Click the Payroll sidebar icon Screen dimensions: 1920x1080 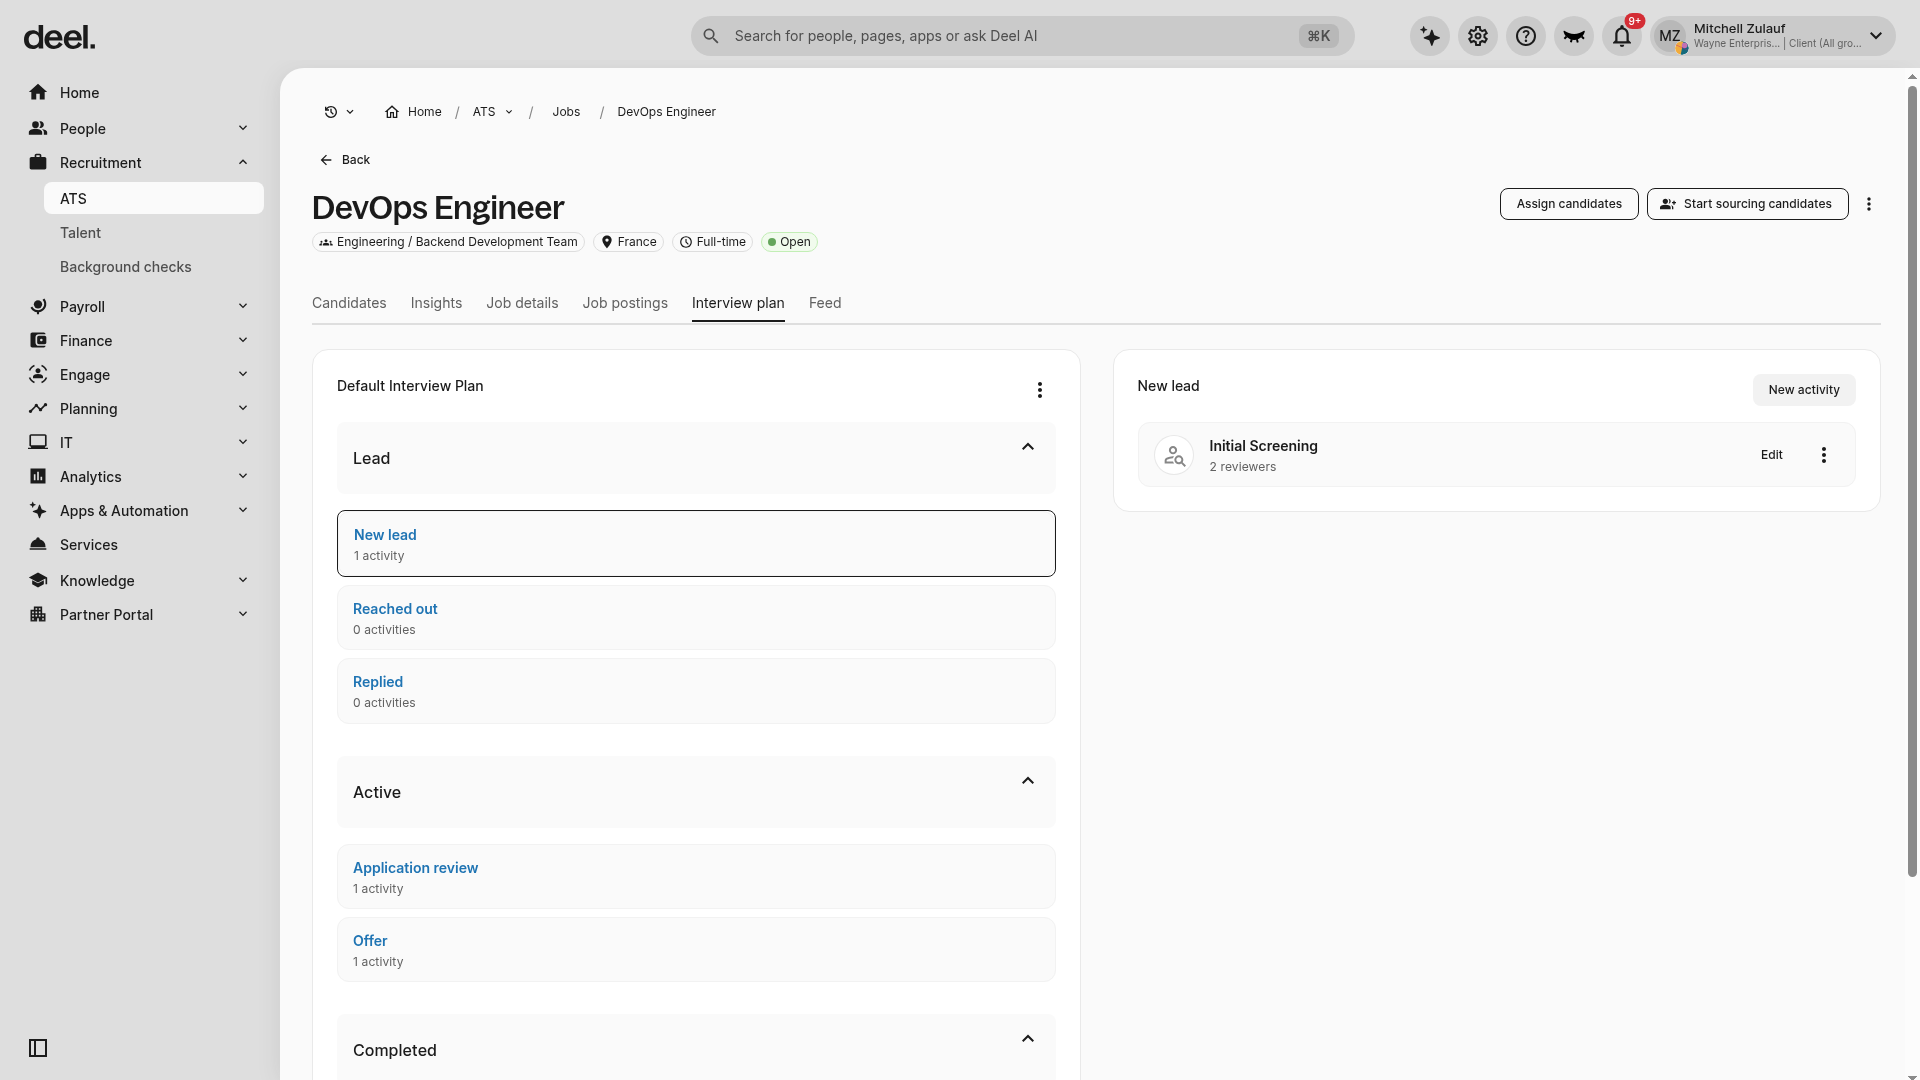coord(38,307)
